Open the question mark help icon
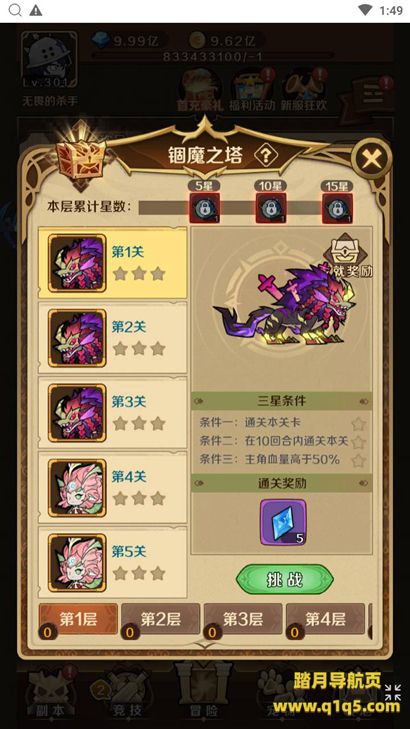410x729 pixels. click(266, 156)
